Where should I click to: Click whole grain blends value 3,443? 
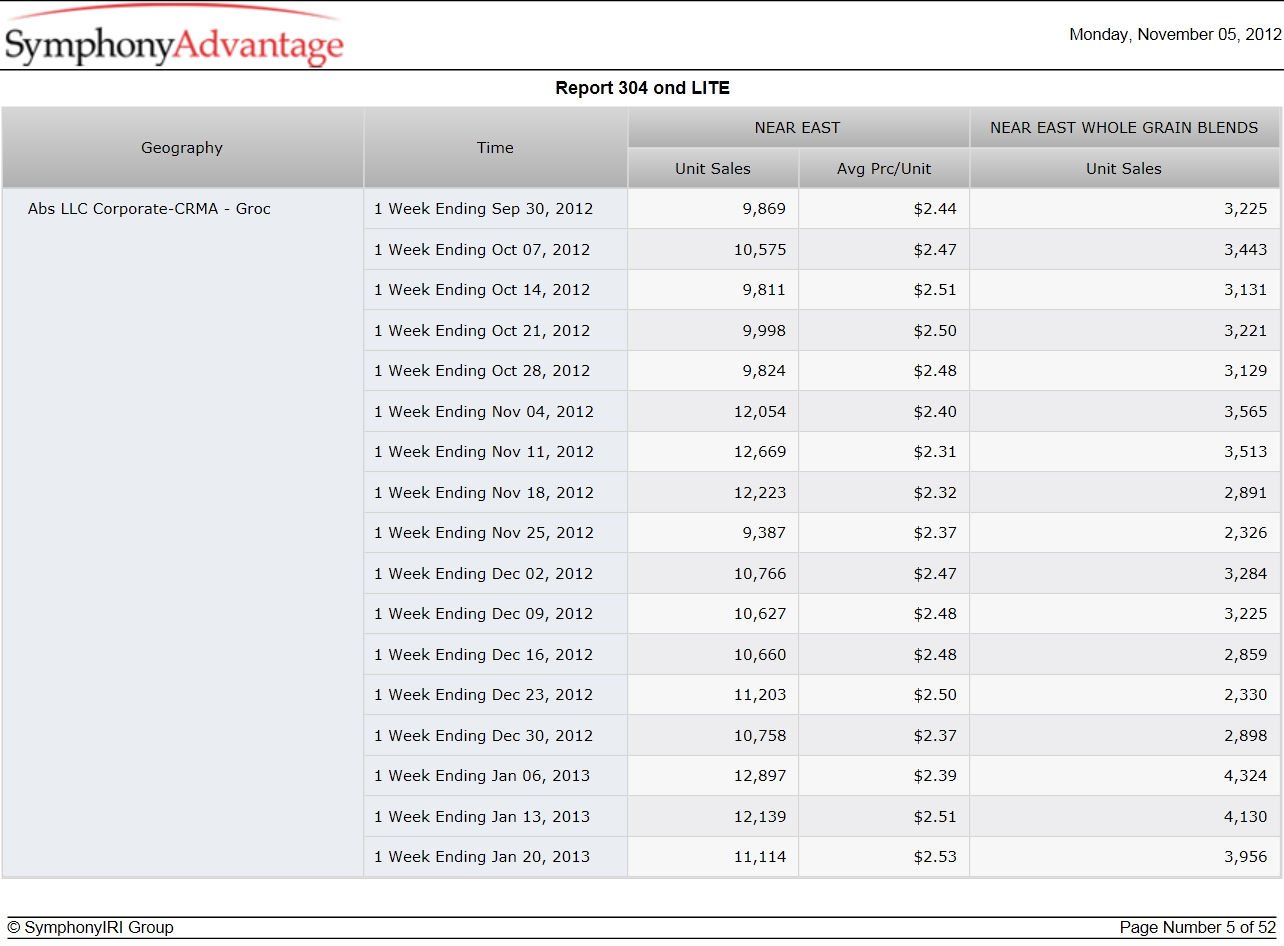coord(1246,250)
